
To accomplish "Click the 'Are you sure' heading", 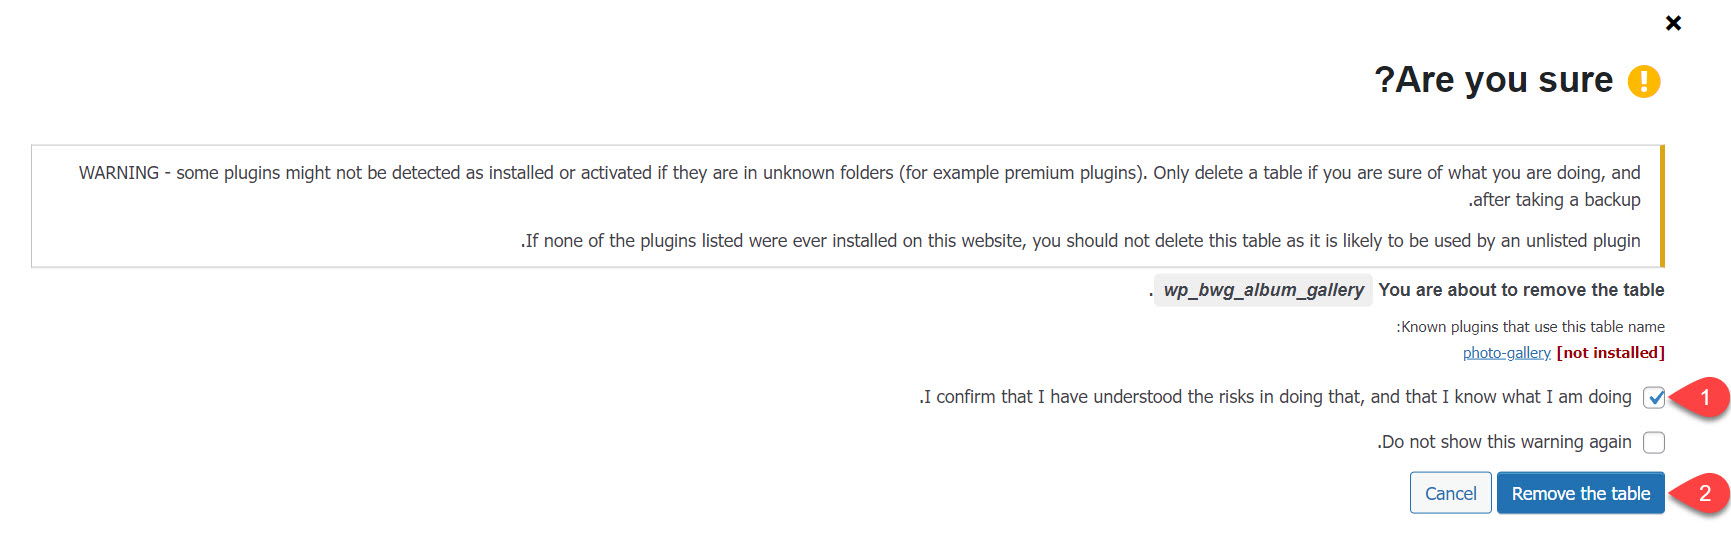I will 1494,80.
